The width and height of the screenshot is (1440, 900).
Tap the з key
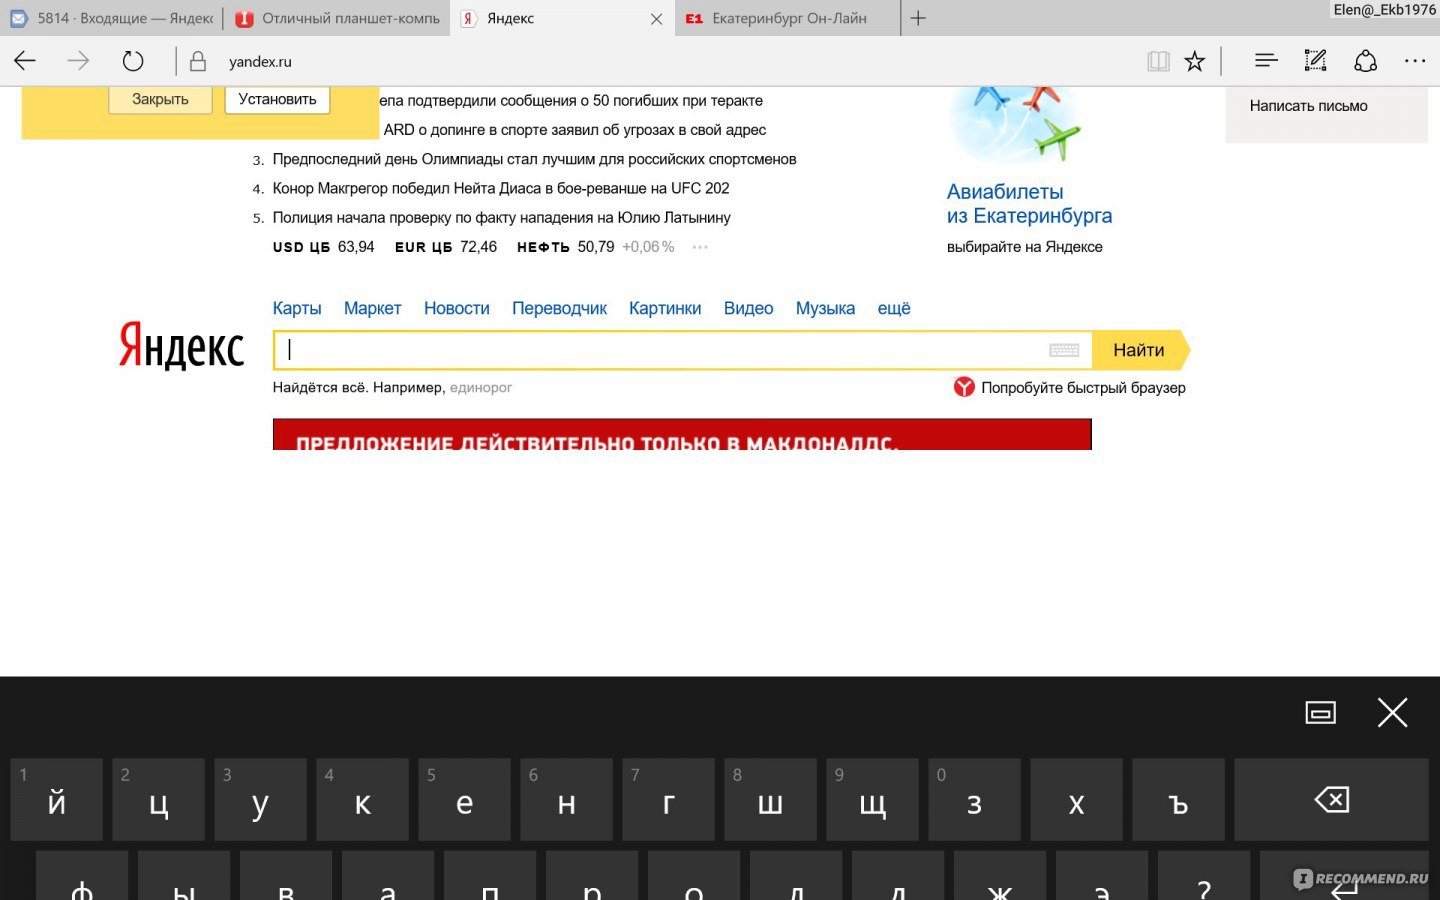[975, 799]
